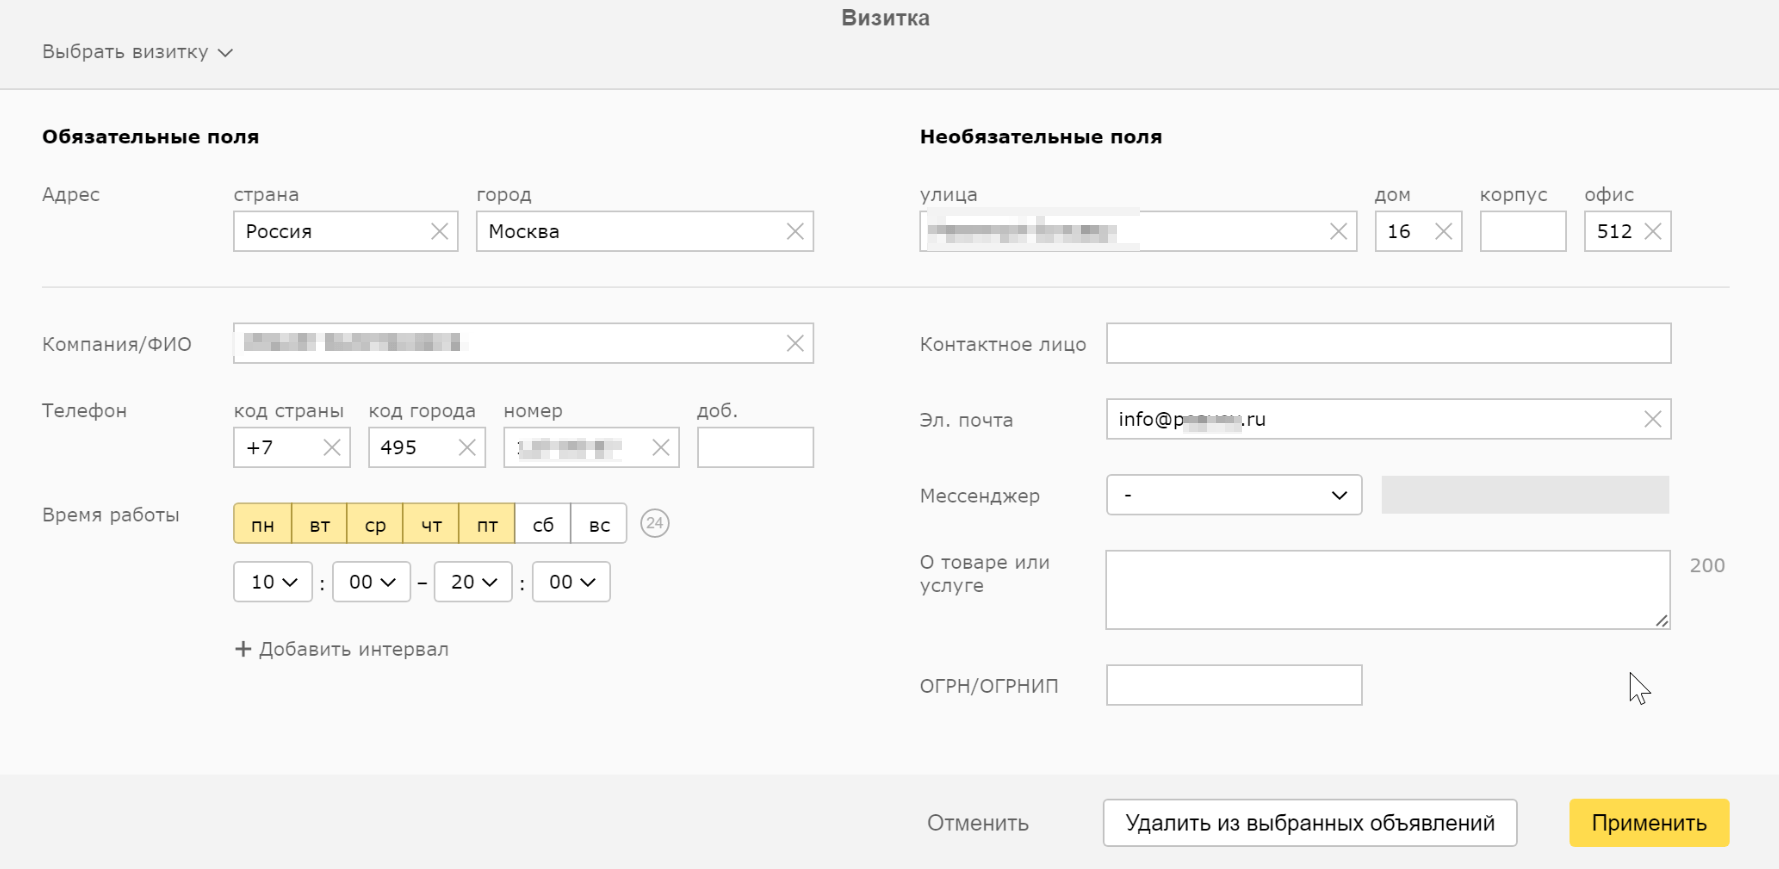Image resolution: width=1779 pixels, height=869 pixels.
Task: Clear the email address field
Action: 1652,420
